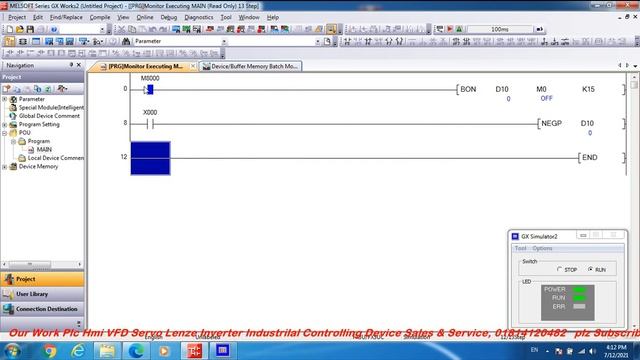Open the Debug menu
The width and height of the screenshot is (640, 360).
pyautogui.click(x=169, y=17)
